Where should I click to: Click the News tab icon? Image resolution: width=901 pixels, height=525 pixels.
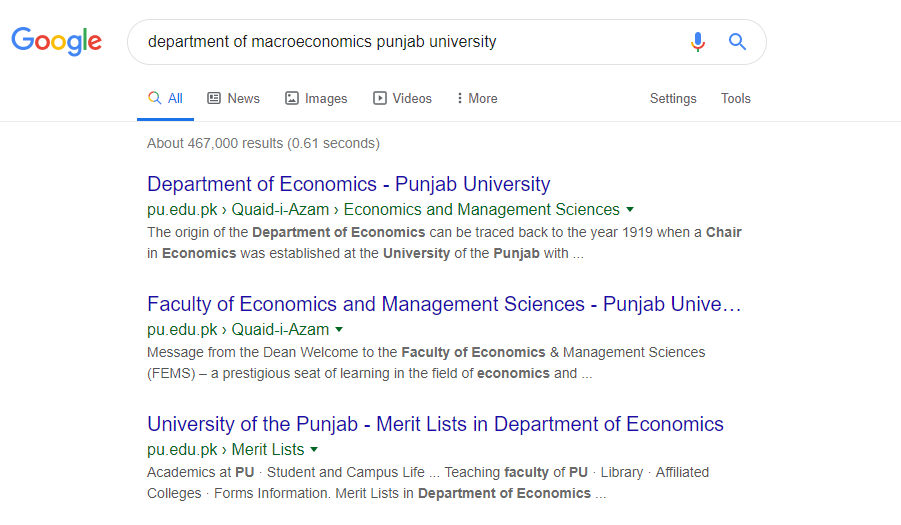point(214,98)
